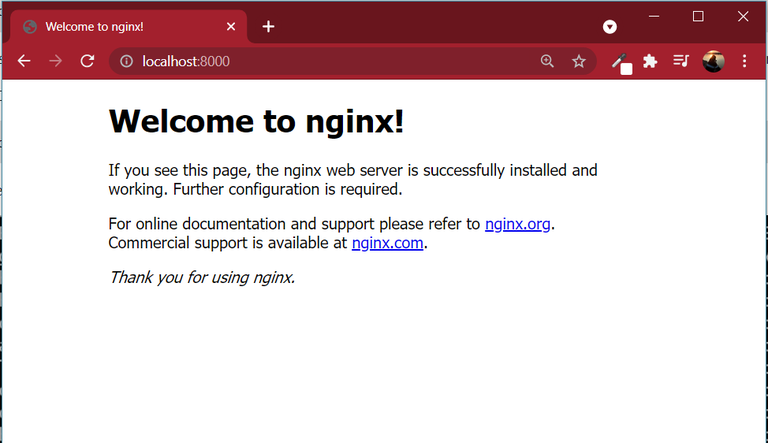Close the Welcome to nginx! tab
768x443 pixels.
tap(231, 26)
